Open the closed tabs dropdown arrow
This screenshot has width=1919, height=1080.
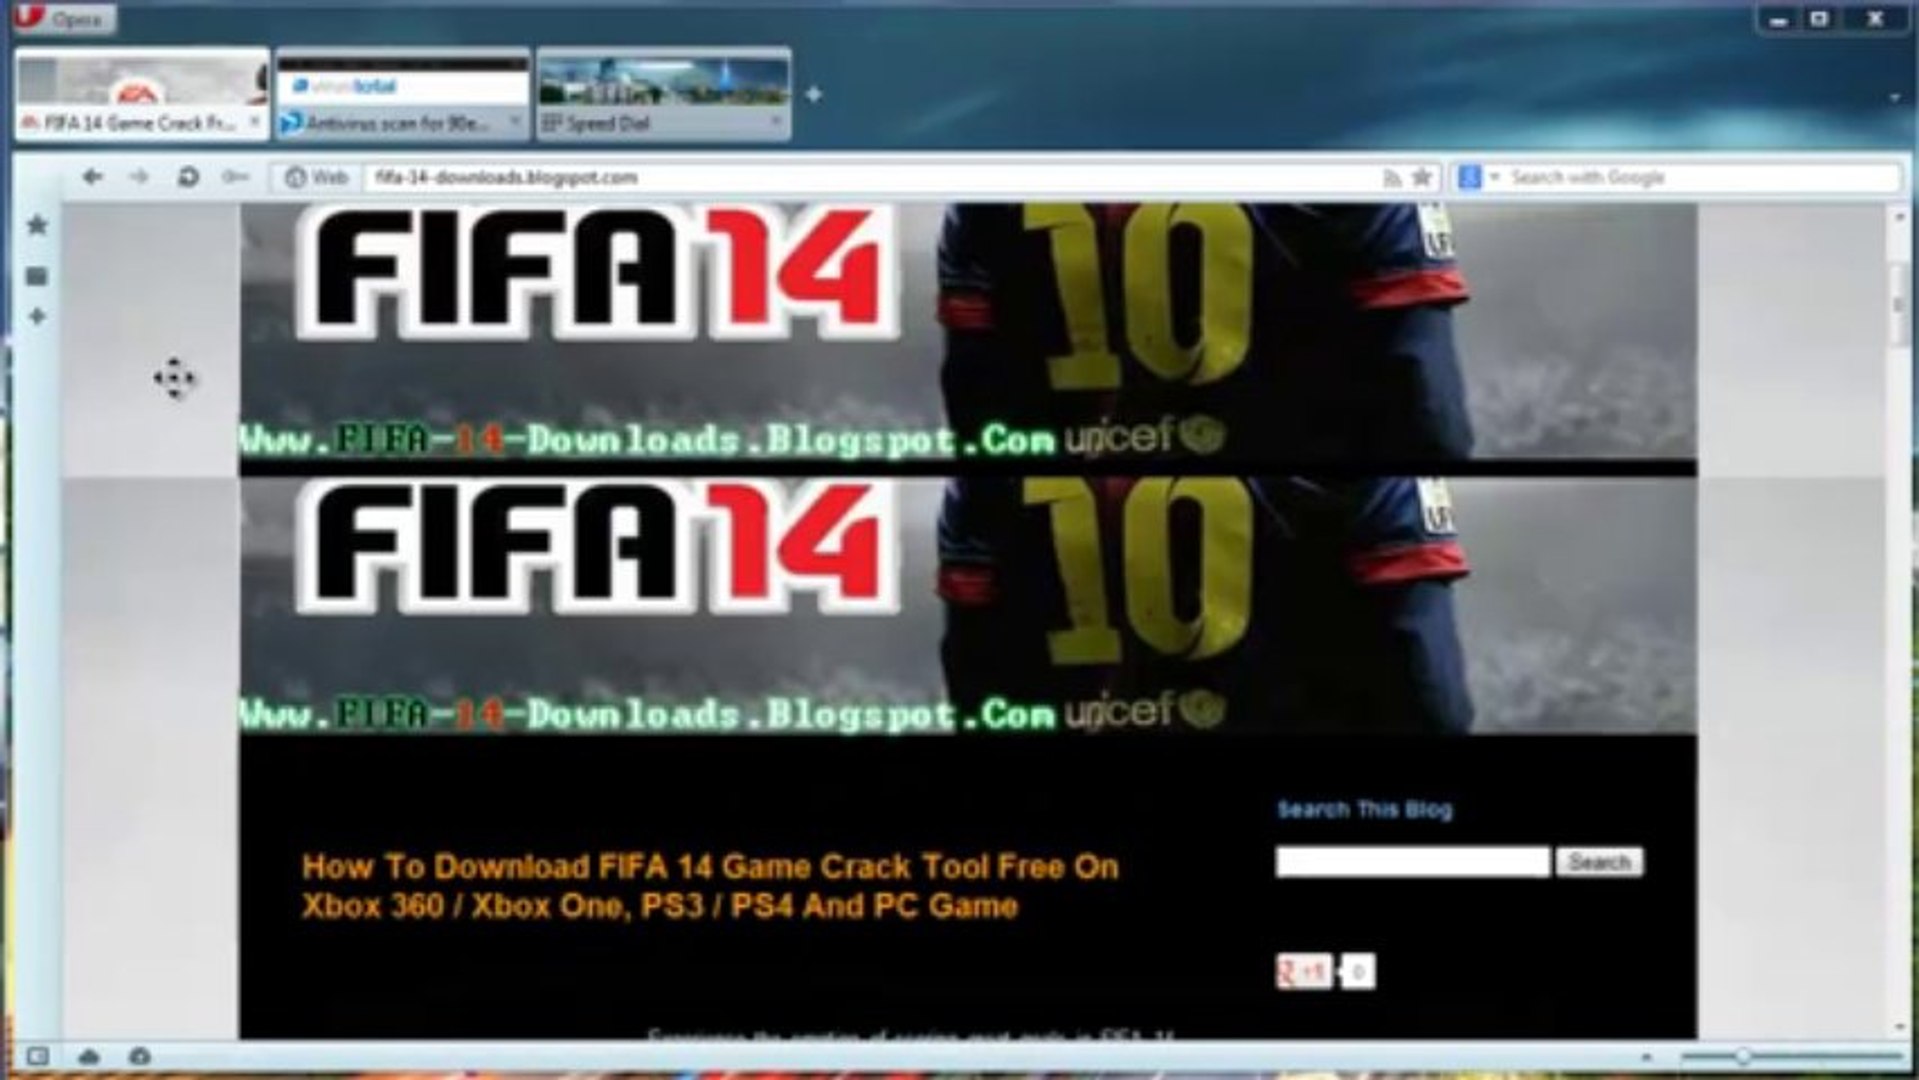(1894, 97)
